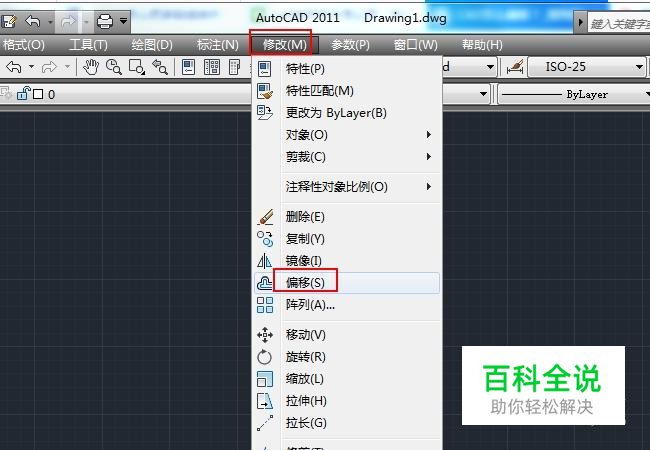The height and width of the screenshot is (450, 650).
Task: Select the Zoom Previous tool
Action: [x=160, y=67]
